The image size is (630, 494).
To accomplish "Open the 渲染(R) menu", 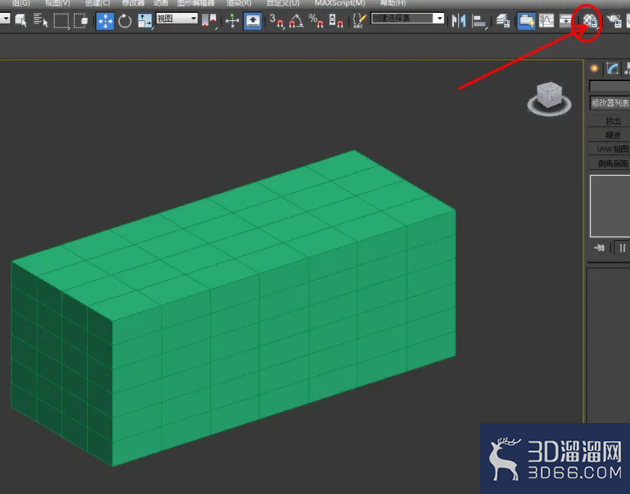I will point(239,3).
